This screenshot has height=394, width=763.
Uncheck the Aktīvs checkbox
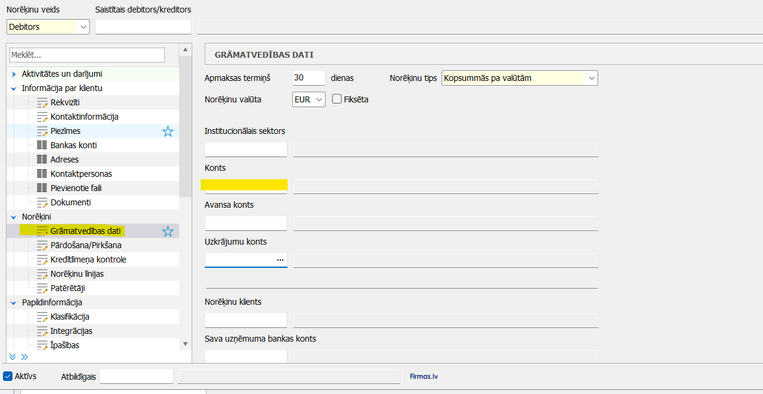click(x=7, y=376)
